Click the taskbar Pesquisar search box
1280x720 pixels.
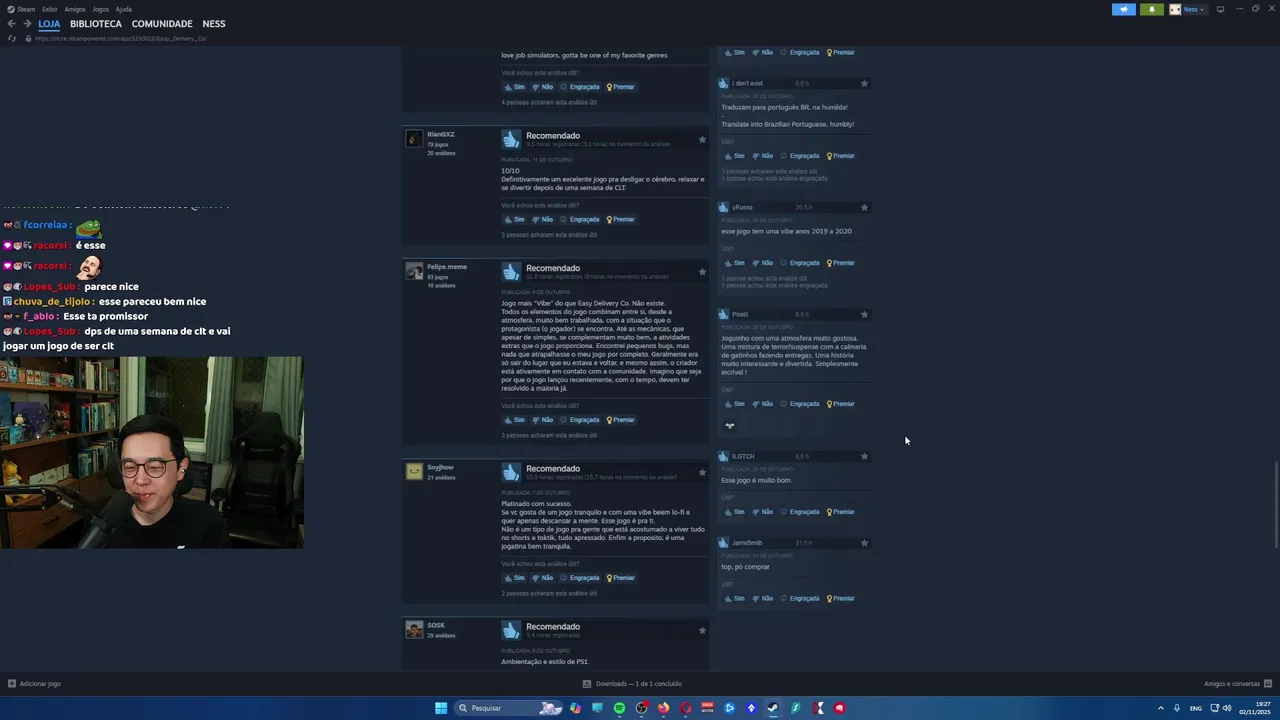[x=507, y=708]
